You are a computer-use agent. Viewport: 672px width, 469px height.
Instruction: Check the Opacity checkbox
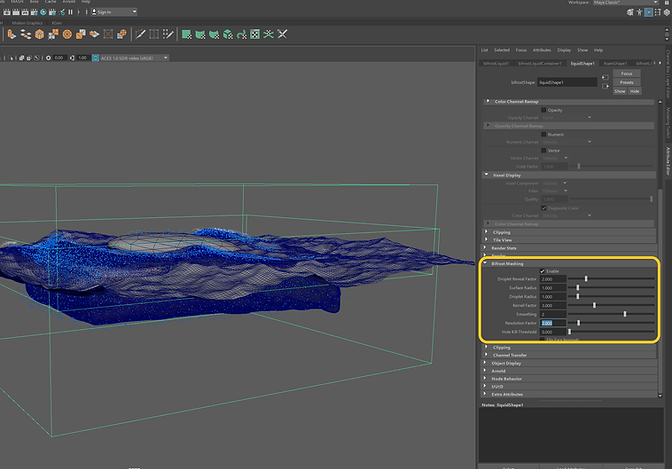click(x=543, y=110)
